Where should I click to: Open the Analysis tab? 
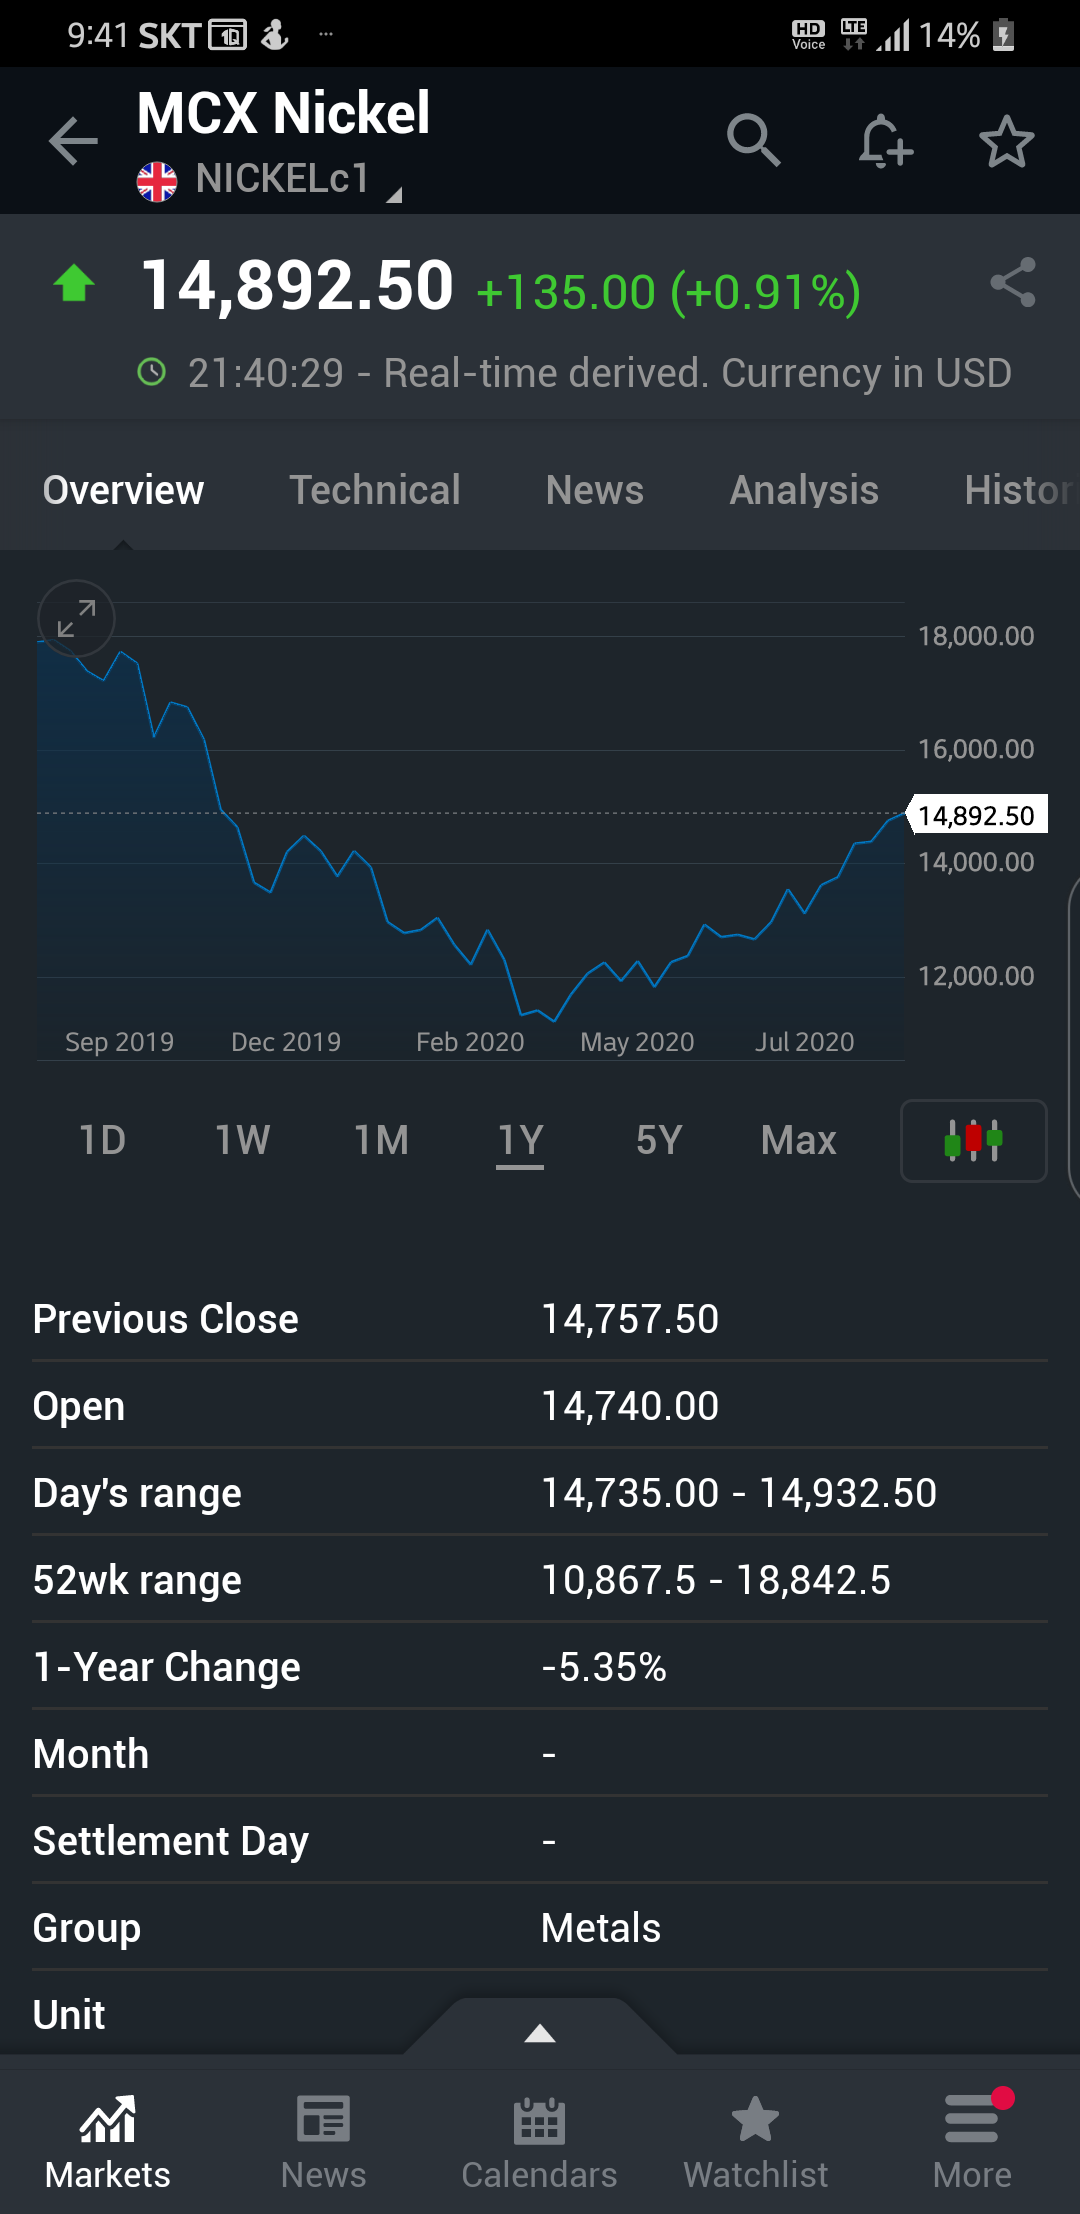[x=804, y=490]
